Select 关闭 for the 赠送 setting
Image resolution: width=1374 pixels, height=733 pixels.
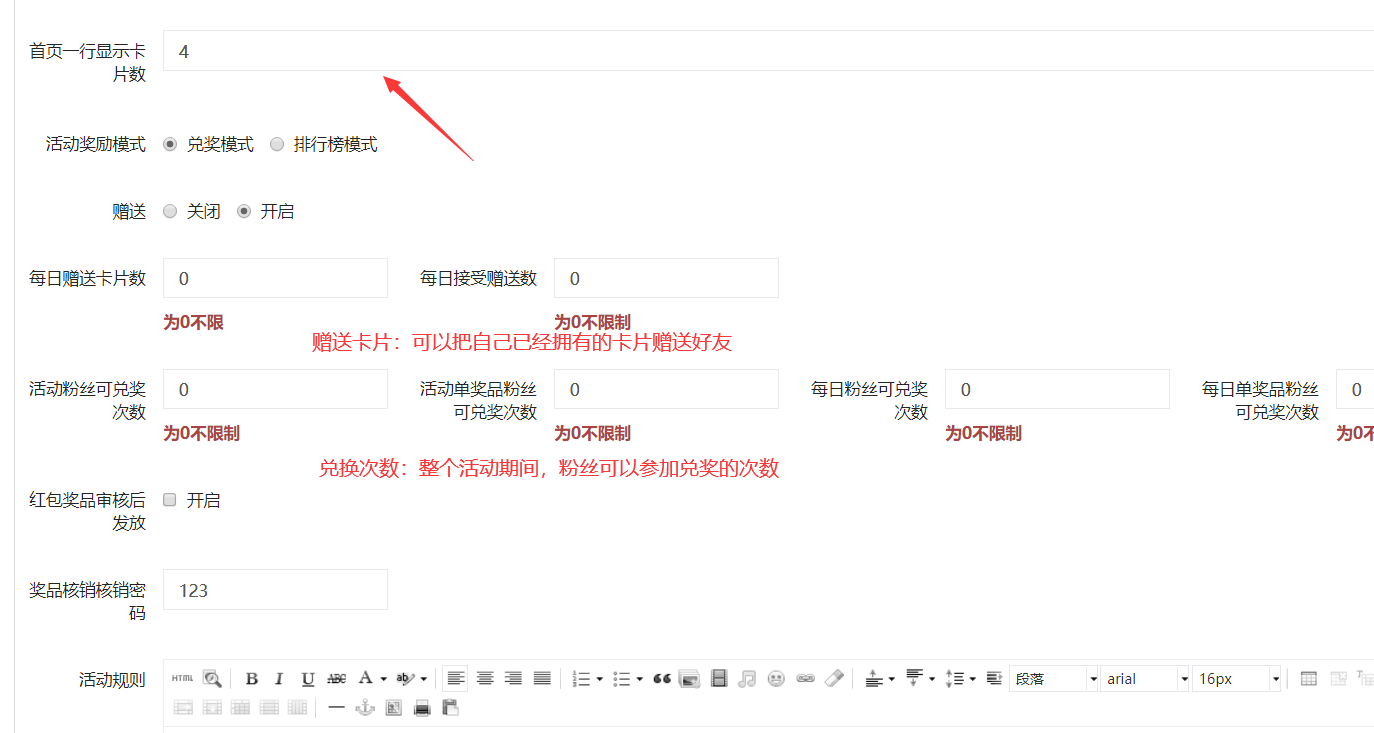point(170,212)
